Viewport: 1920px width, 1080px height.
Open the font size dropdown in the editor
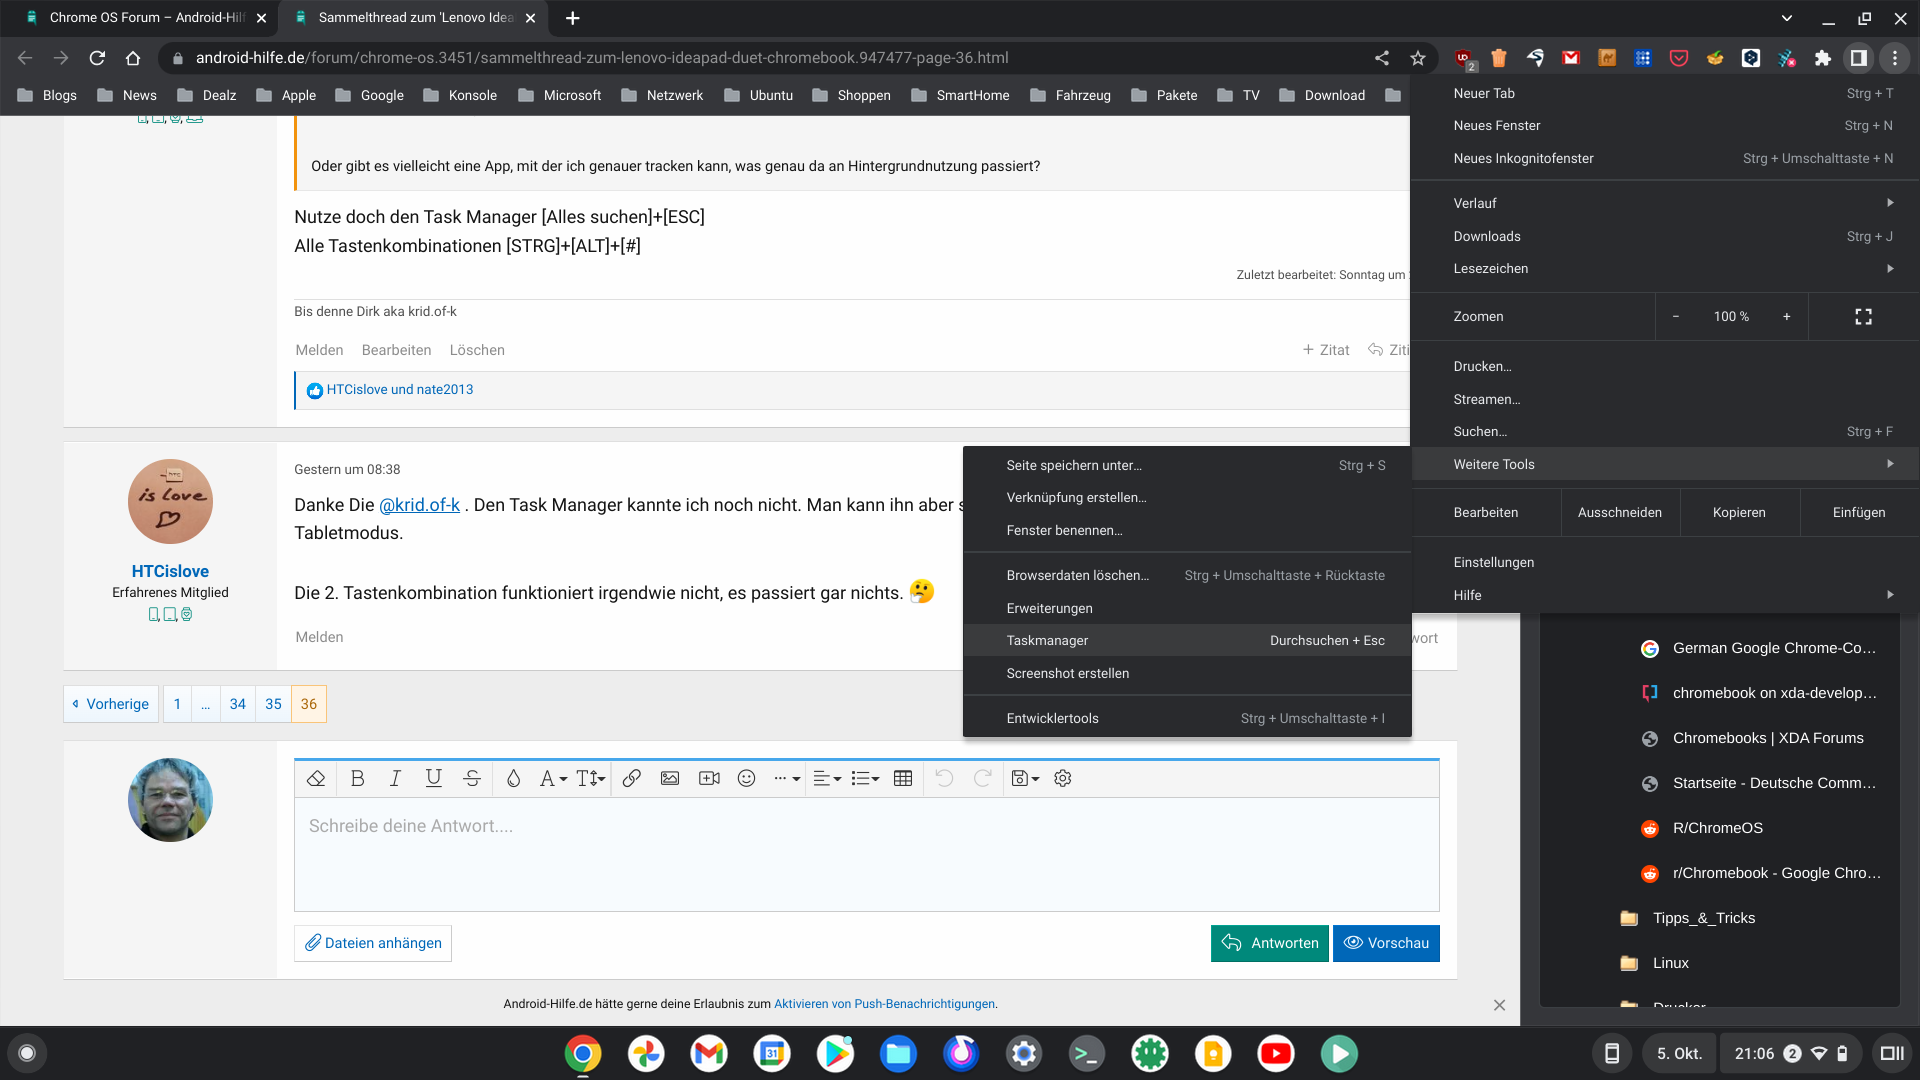tap(590, 779)
